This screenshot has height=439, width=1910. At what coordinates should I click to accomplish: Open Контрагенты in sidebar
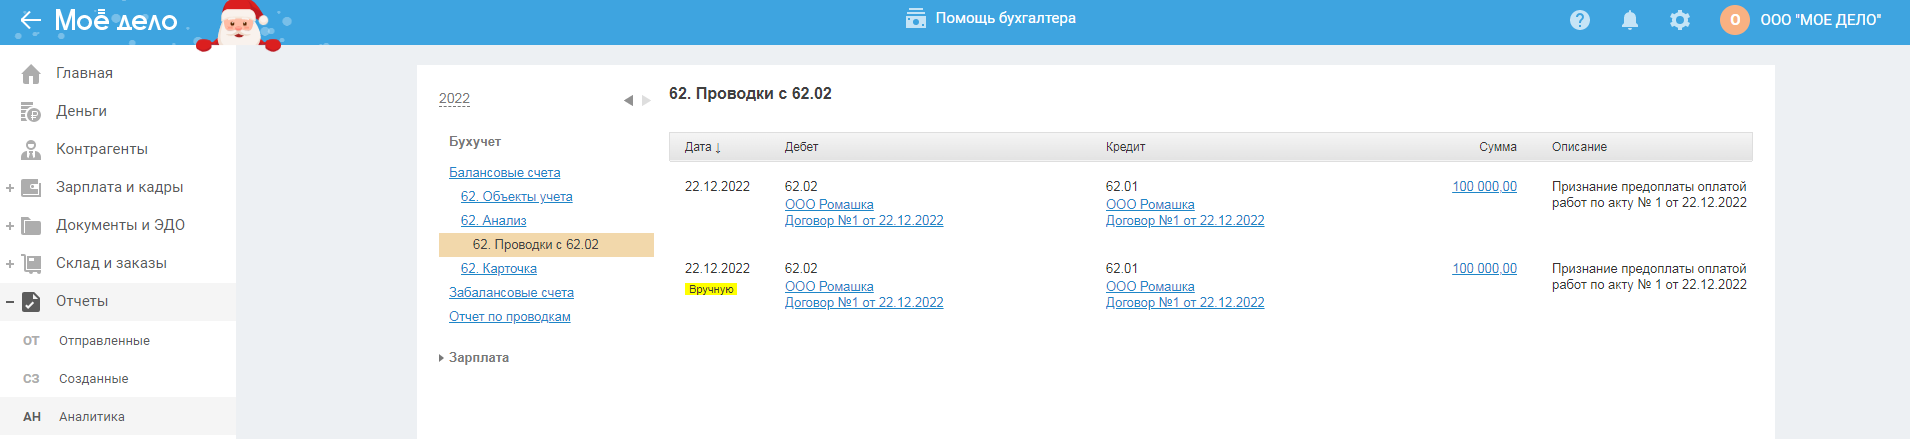point(101,149)
